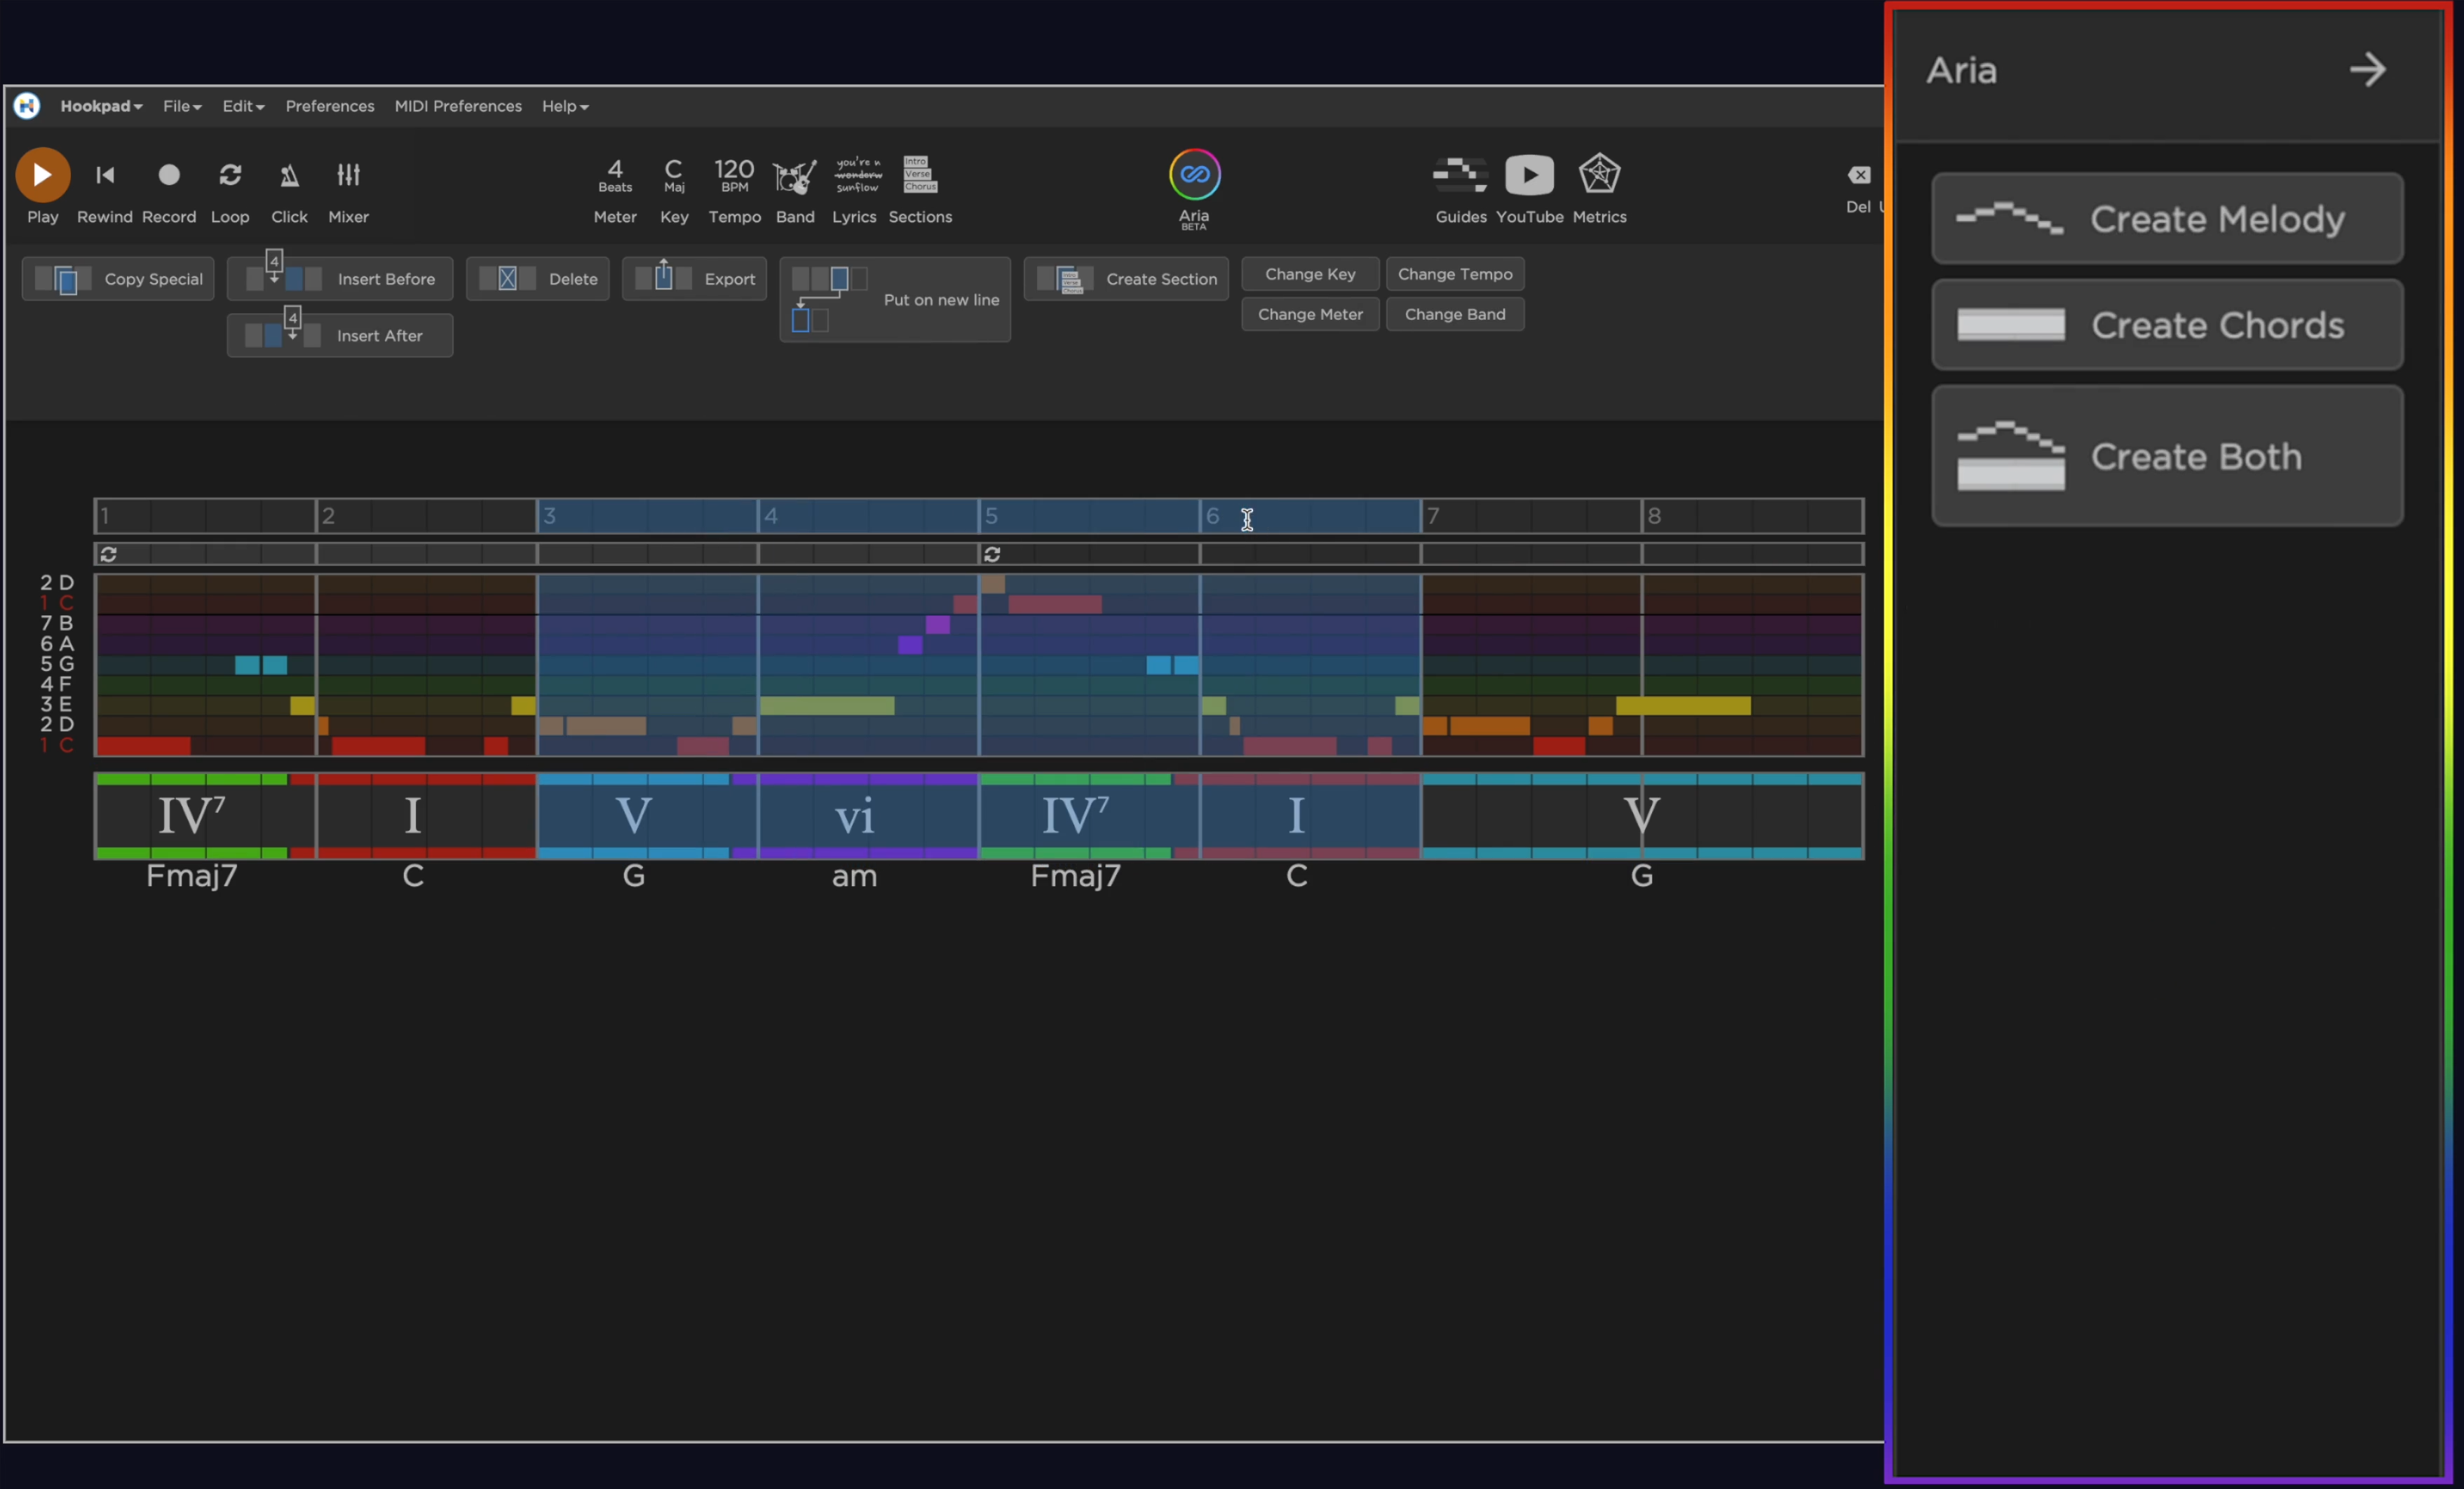Select measure 8 in the ruler
Viewport: 2464px width, 1489px height.
pyautogui.click(x=1752, y=516)
